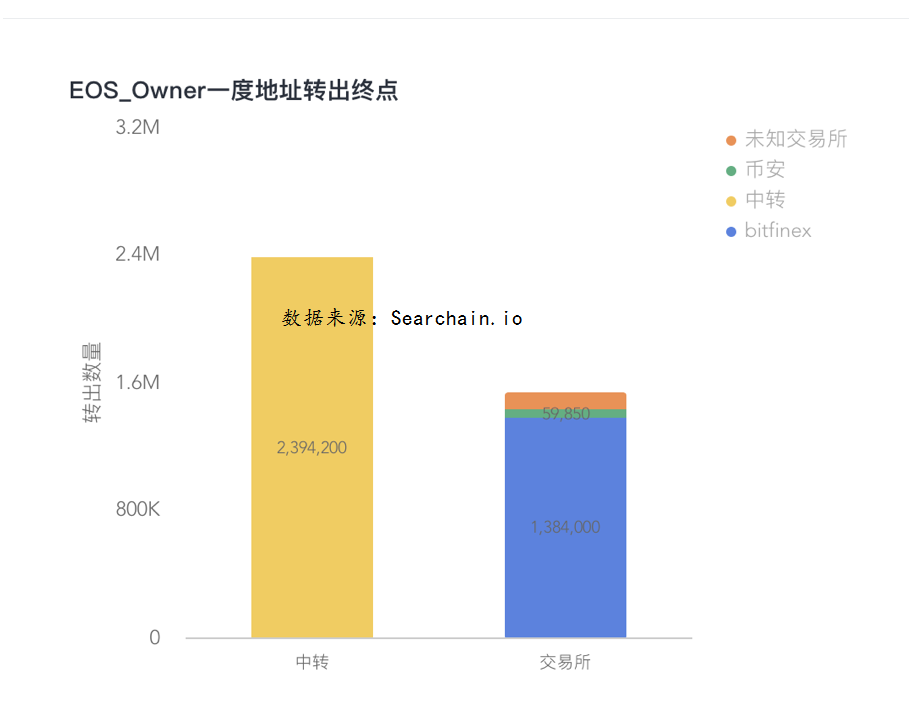Click the 2.4M y-axis tick
The height and width of the screenshot is (716, 909).
click(x=137, y=254)
